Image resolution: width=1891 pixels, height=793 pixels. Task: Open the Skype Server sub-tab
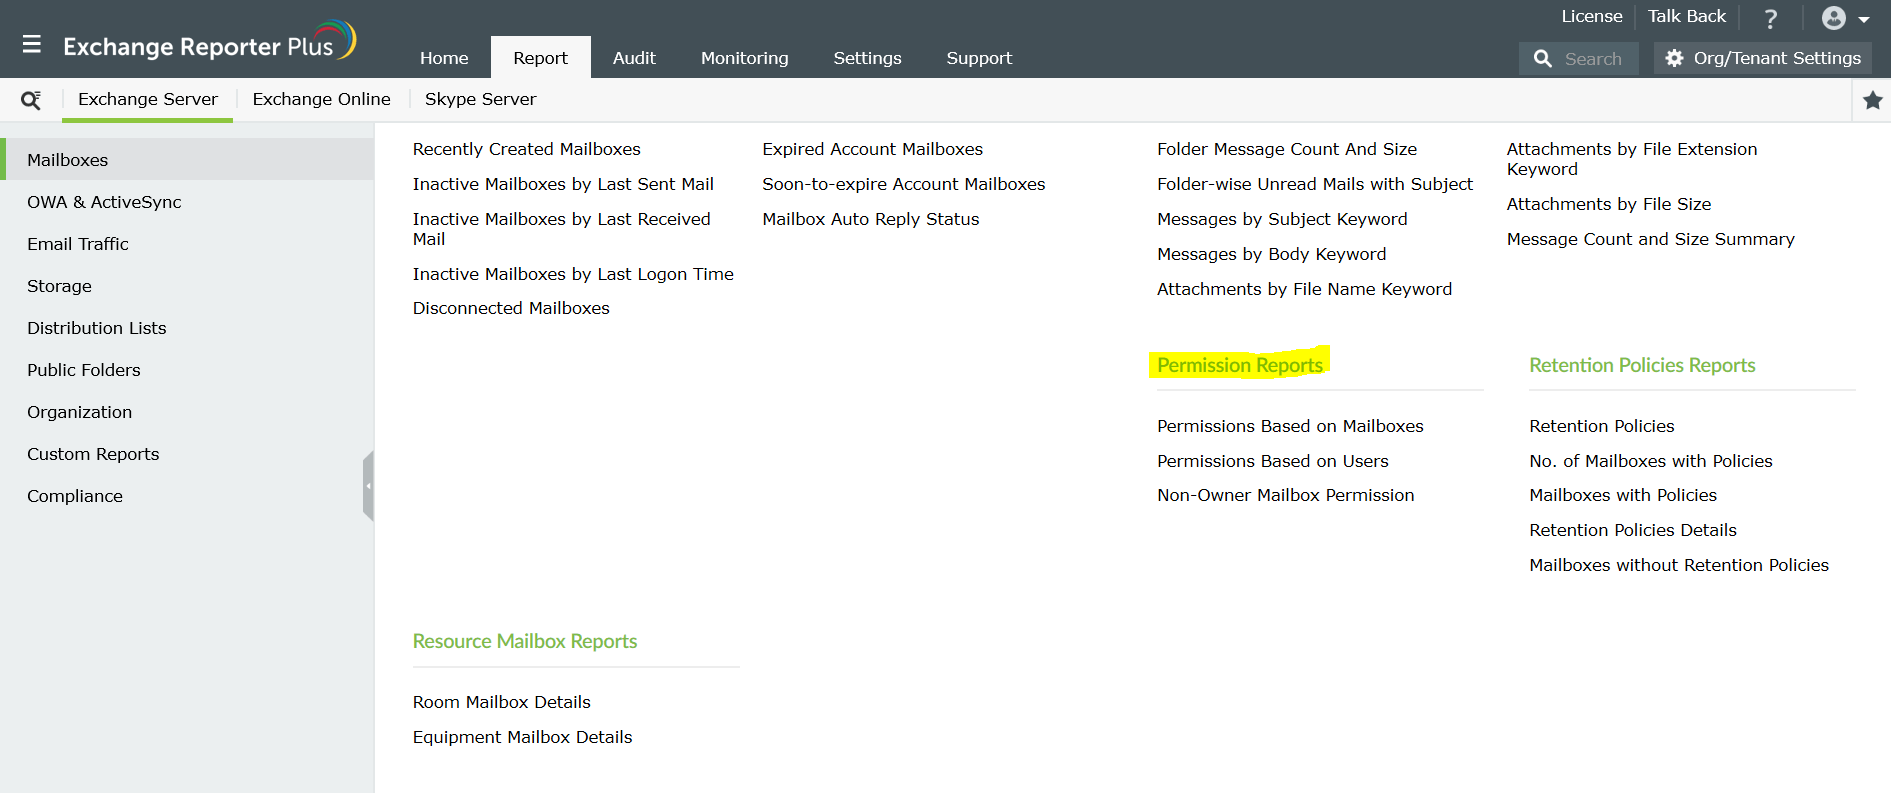coord(481,99)
